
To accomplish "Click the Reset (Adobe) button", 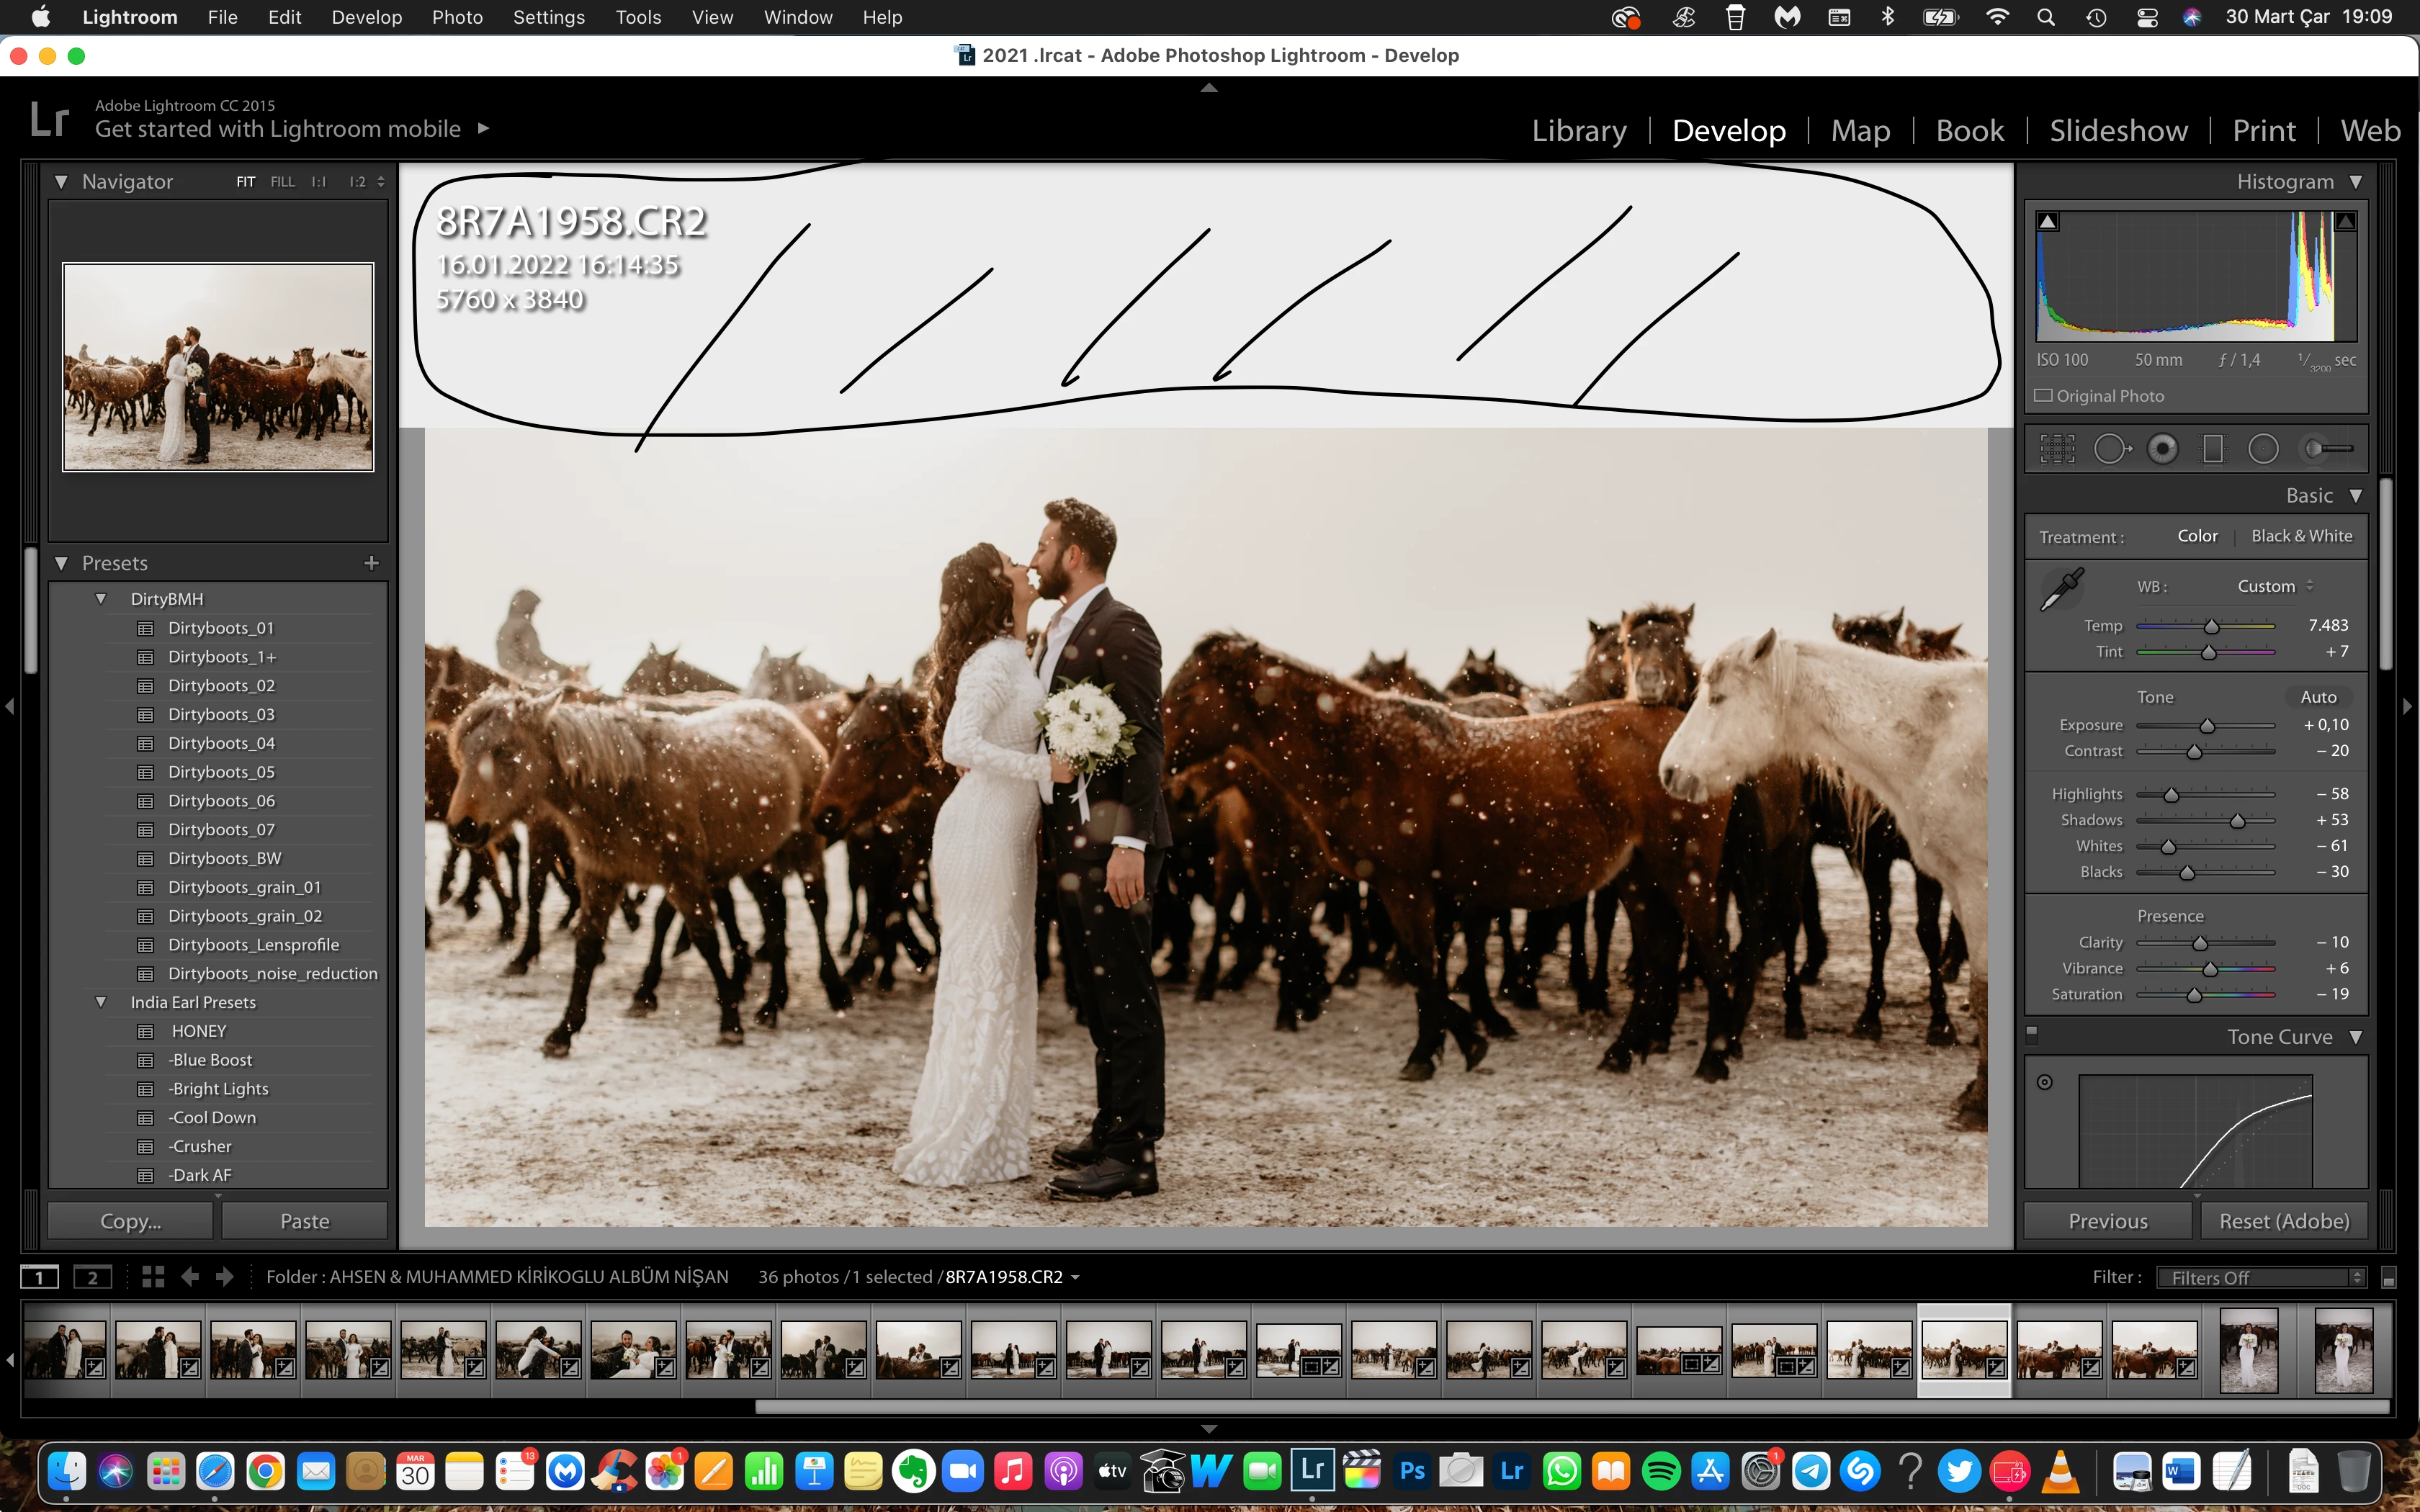I will click(x=2283, y=1221).
